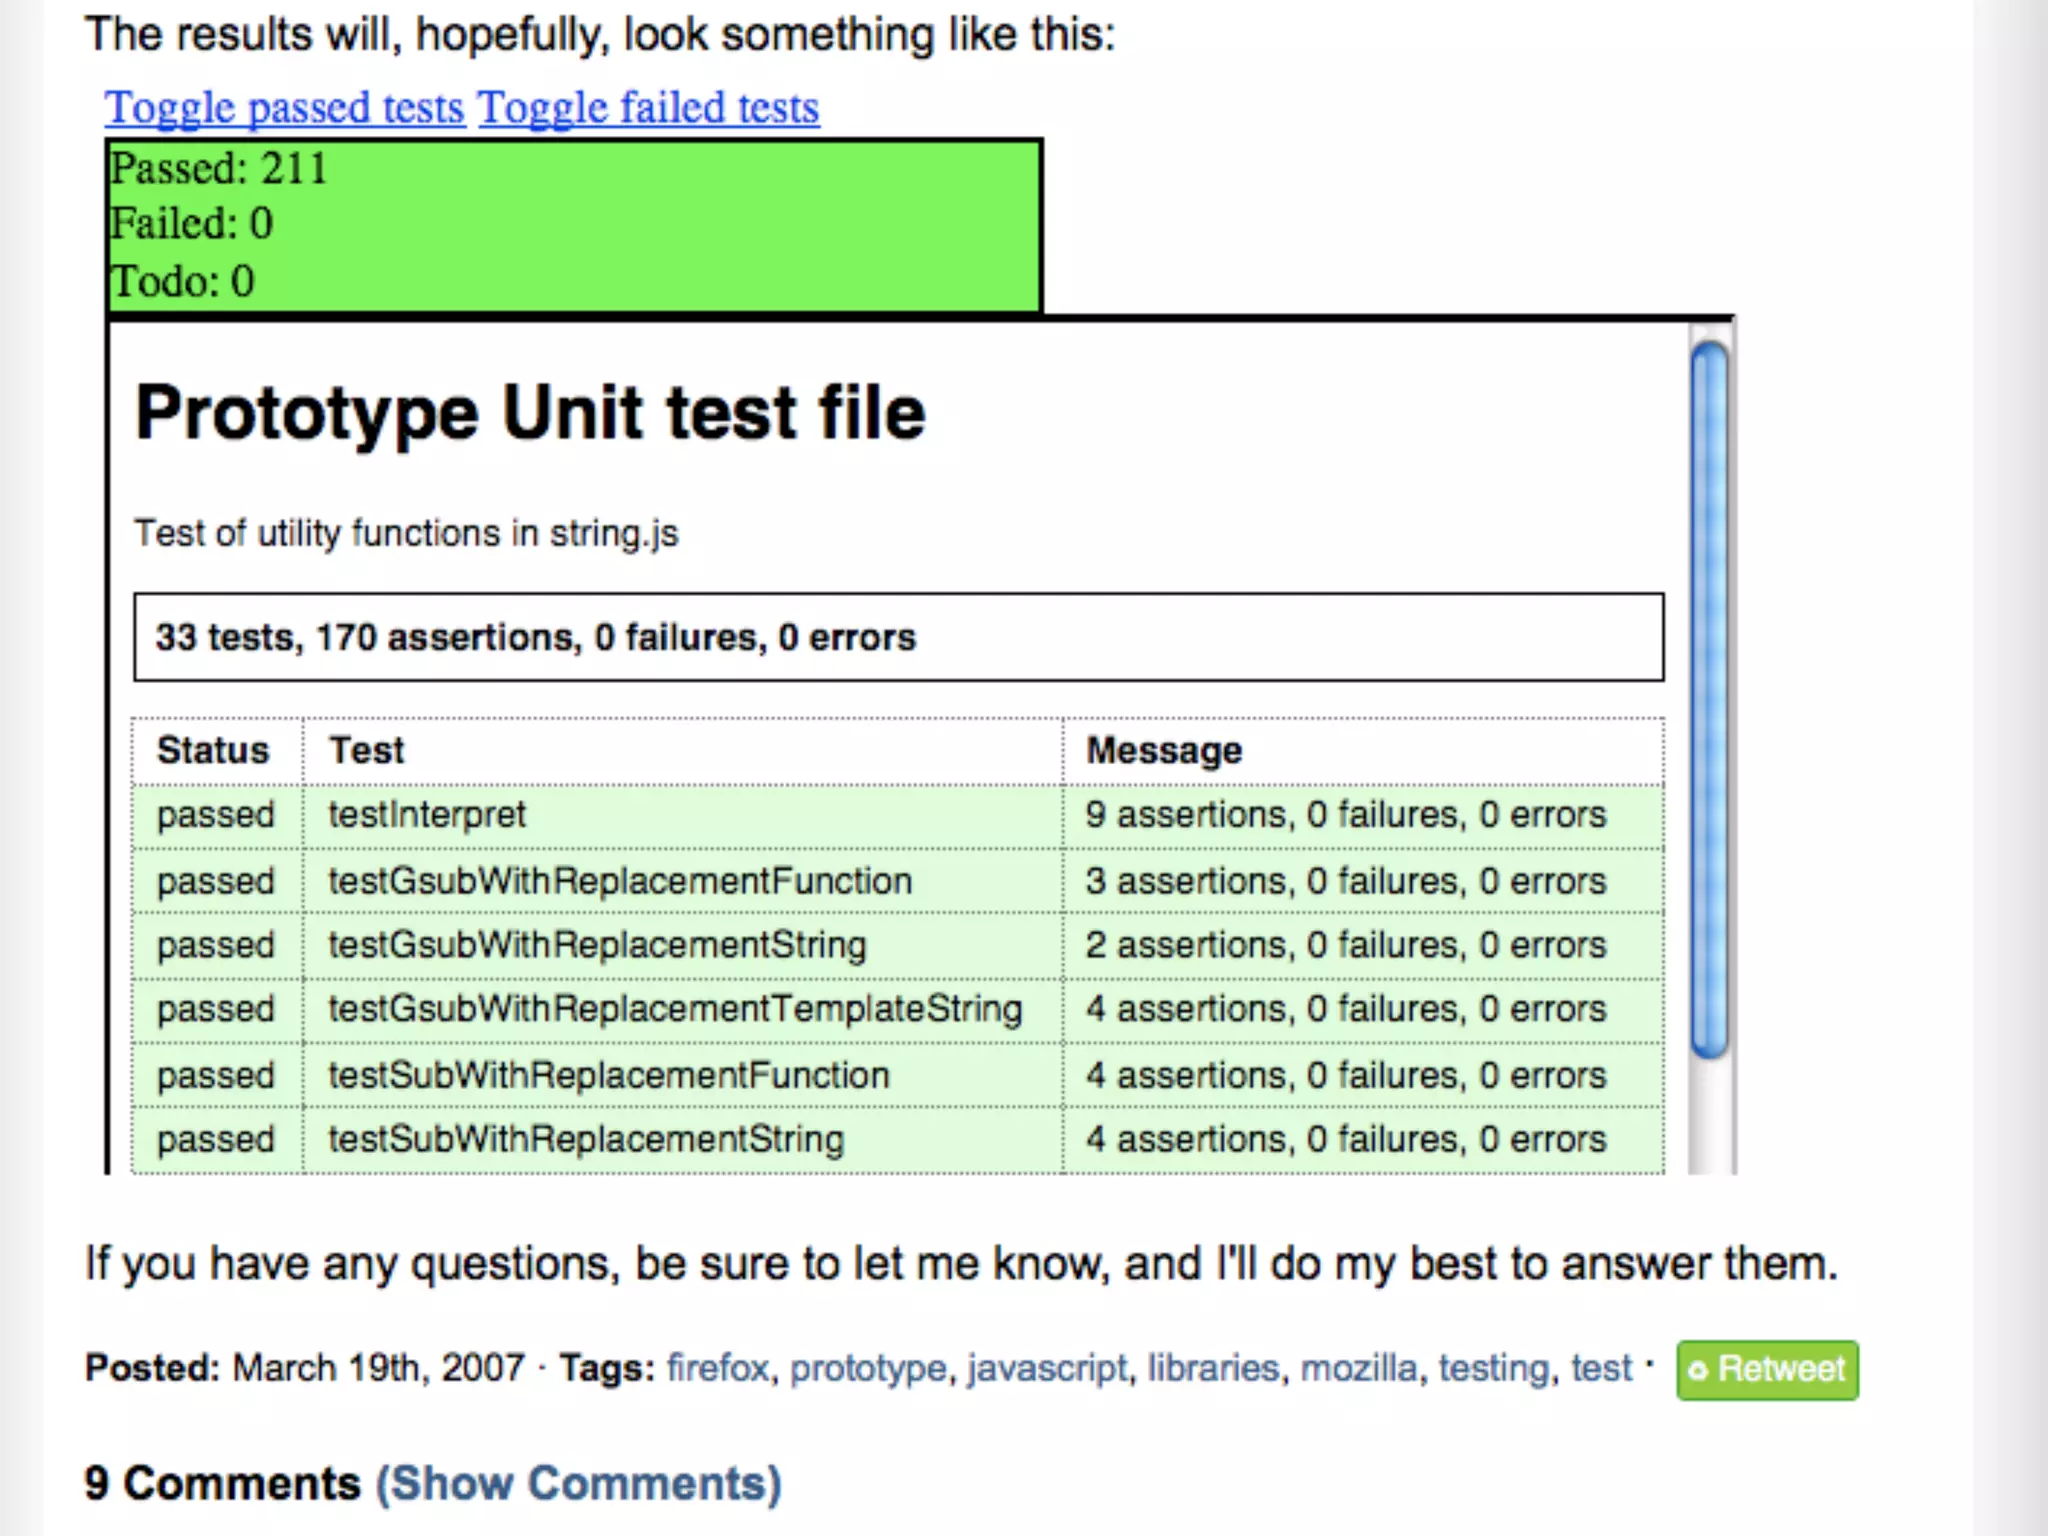Click the scrollbar track below the thumb
2048x1536 pixels.
[x=1710, y=1115]
